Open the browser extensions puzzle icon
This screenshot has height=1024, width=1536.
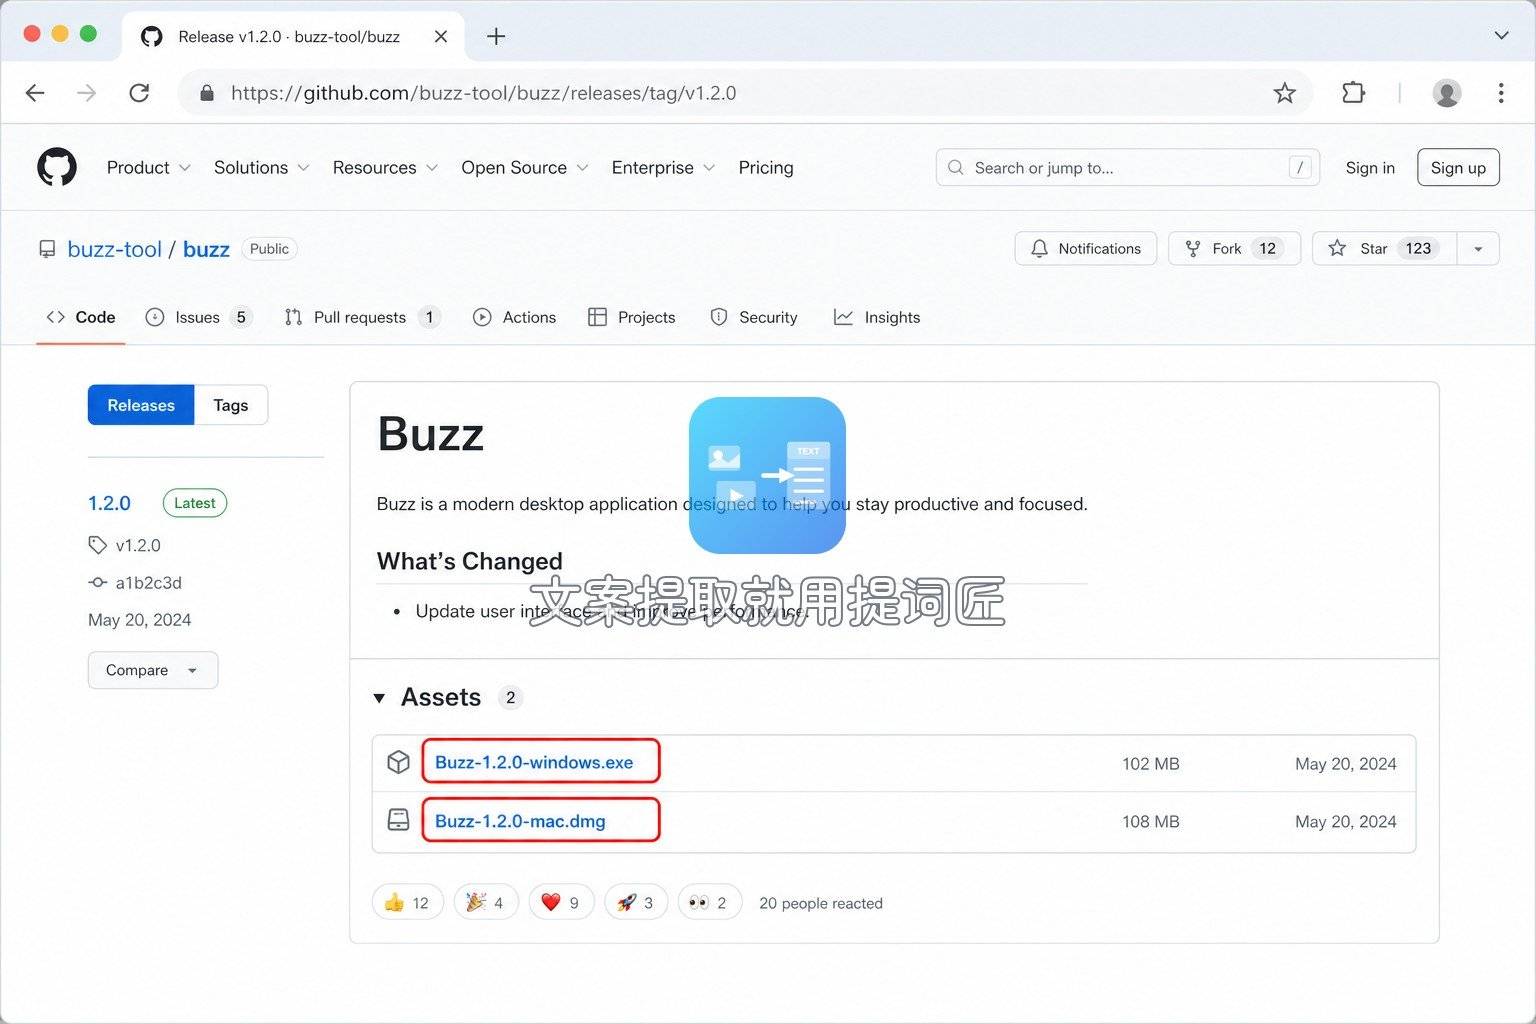[1353, 93]
